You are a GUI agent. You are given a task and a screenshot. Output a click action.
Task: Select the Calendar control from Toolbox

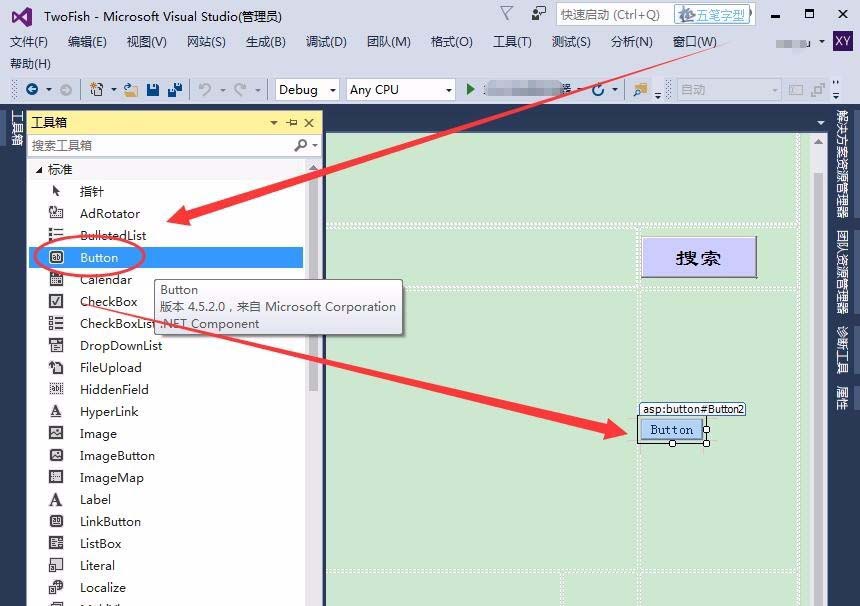(x=105, y=279)
